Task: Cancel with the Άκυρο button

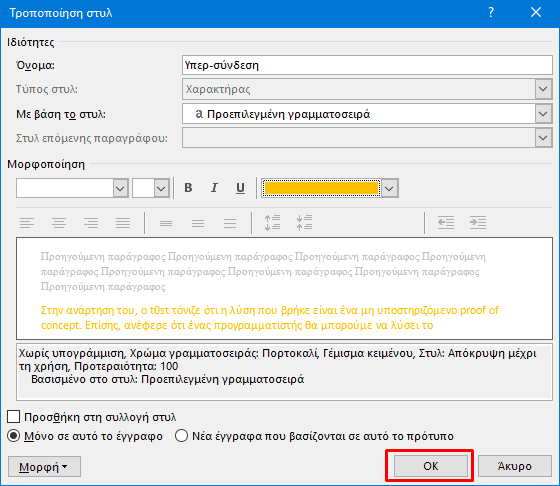Action: (515, 466)
